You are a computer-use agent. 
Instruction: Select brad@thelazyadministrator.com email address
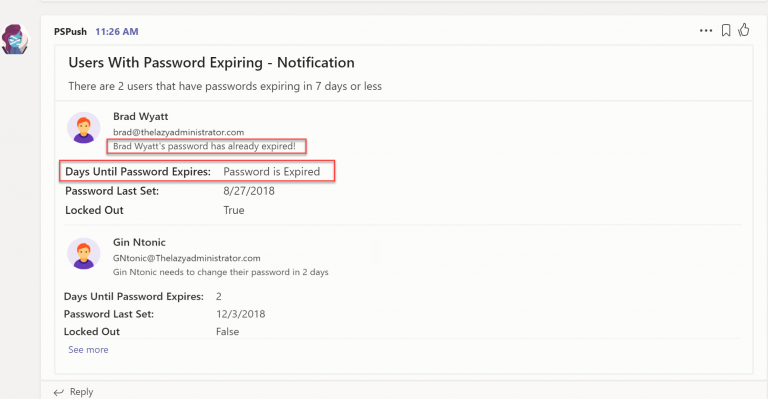[x=178, y=132]
